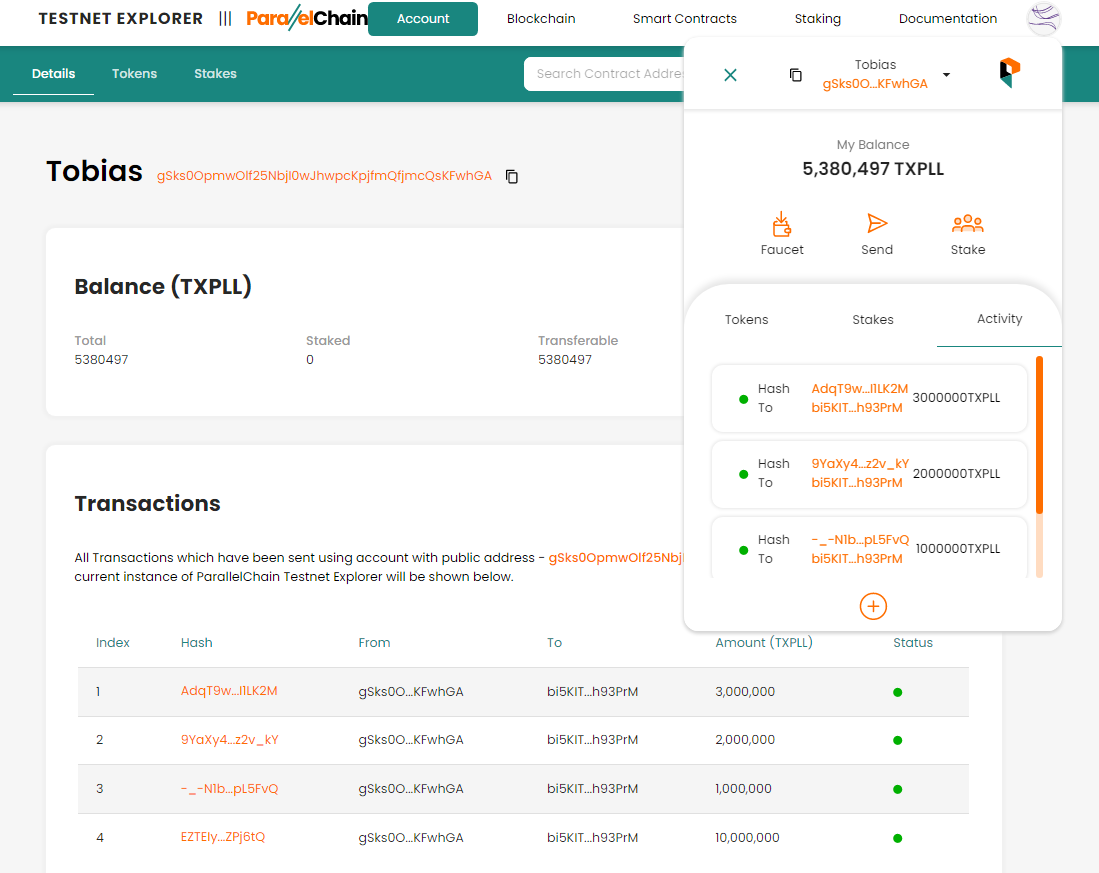Click status dot for transaction 1

click(897, 692)
